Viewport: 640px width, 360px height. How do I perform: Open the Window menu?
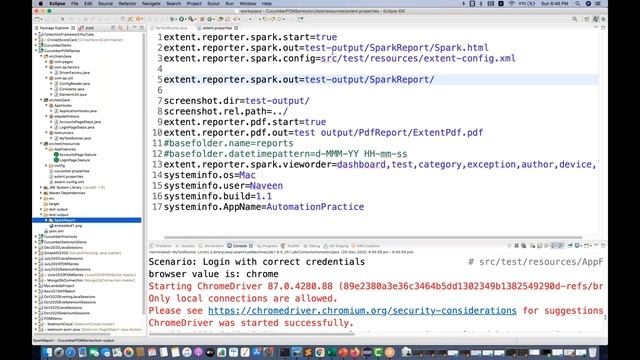[x=248, y=3]
